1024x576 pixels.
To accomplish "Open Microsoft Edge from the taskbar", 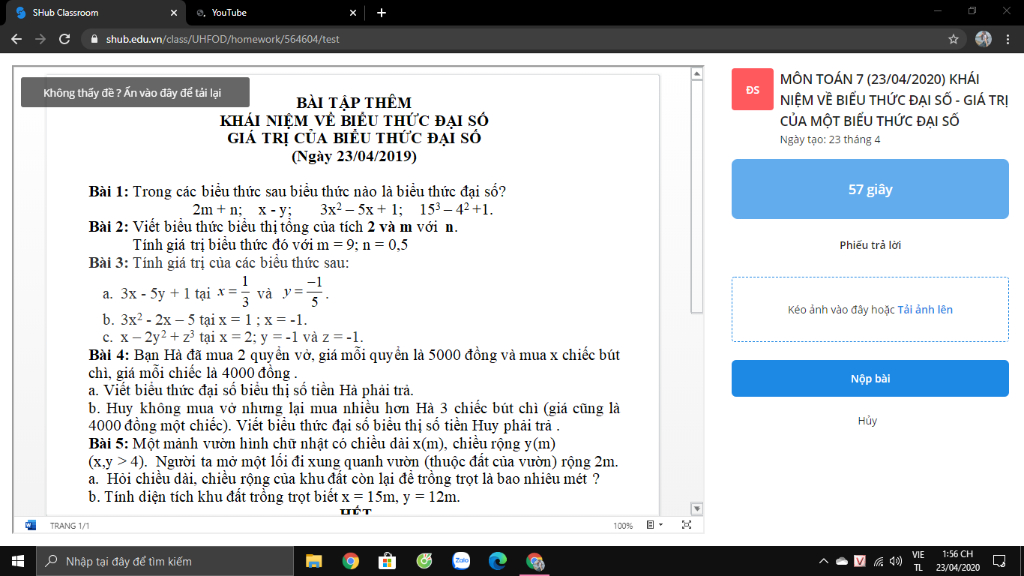I will point(498,561).
